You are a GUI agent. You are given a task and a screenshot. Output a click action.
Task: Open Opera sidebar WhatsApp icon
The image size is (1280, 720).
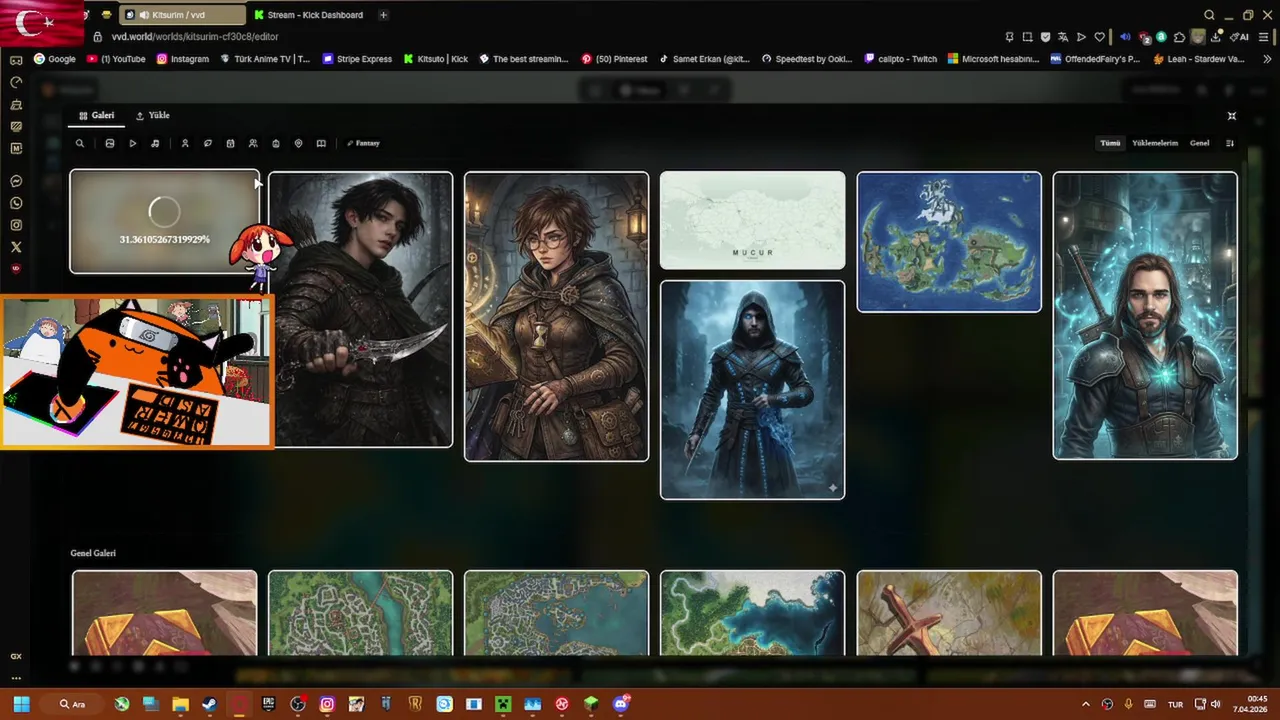[x=16, y=204]
